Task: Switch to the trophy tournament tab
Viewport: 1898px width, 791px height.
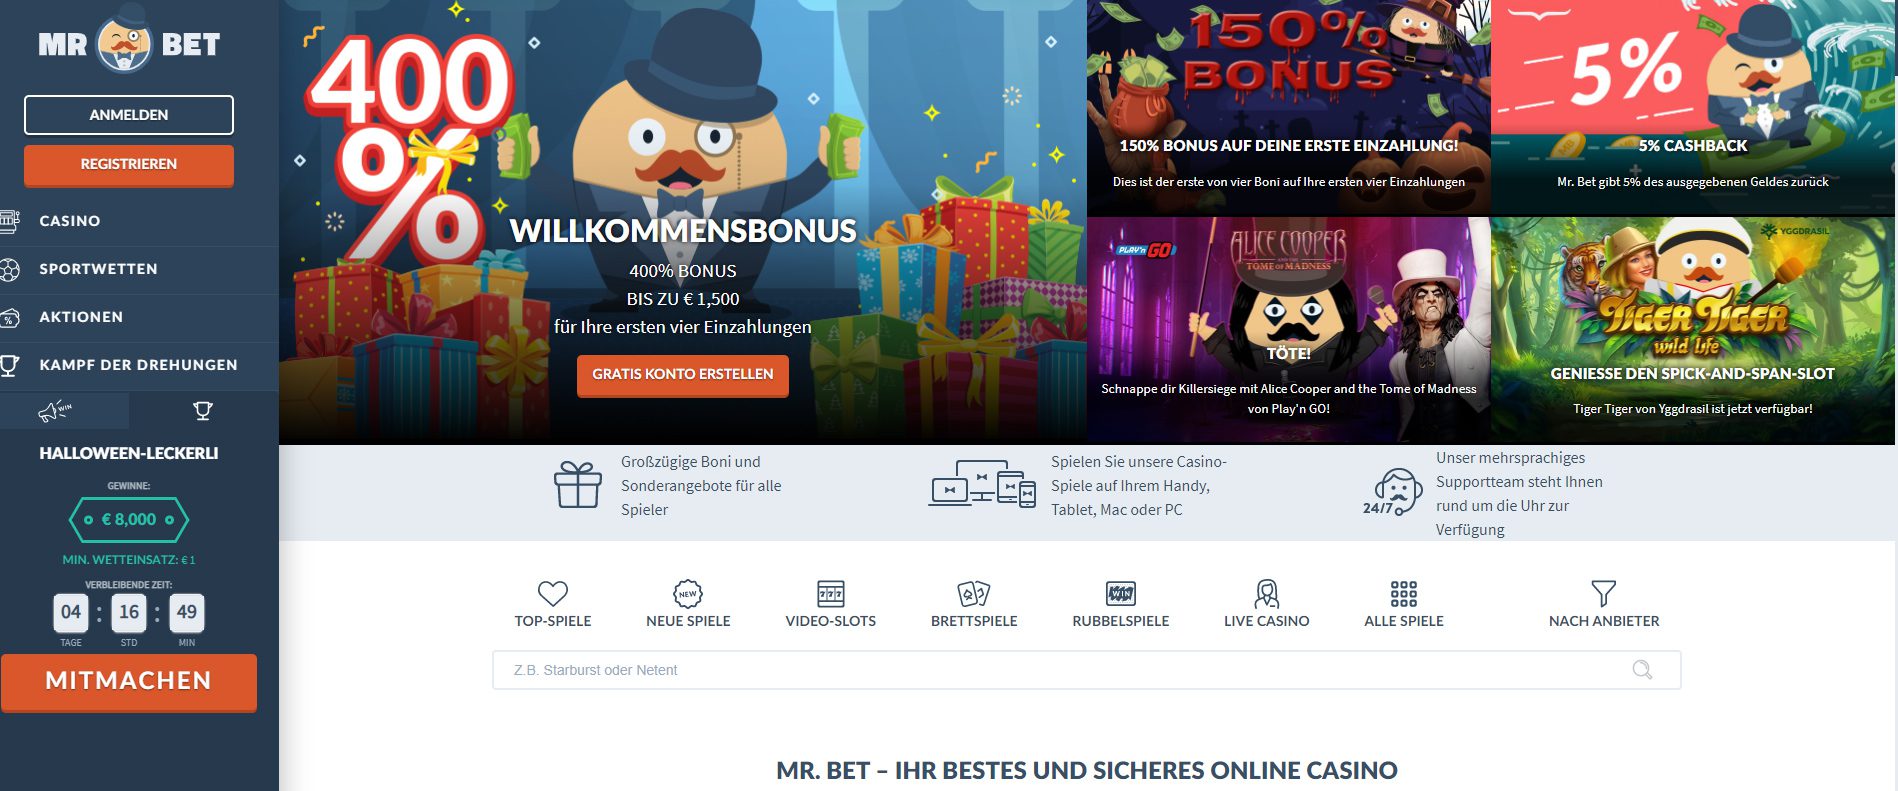Action: [203, 411]
